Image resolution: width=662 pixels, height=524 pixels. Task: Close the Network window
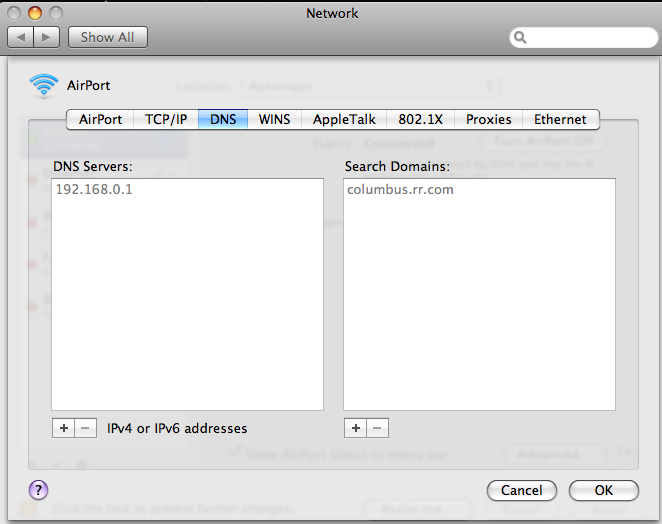(x=14, y=13)
